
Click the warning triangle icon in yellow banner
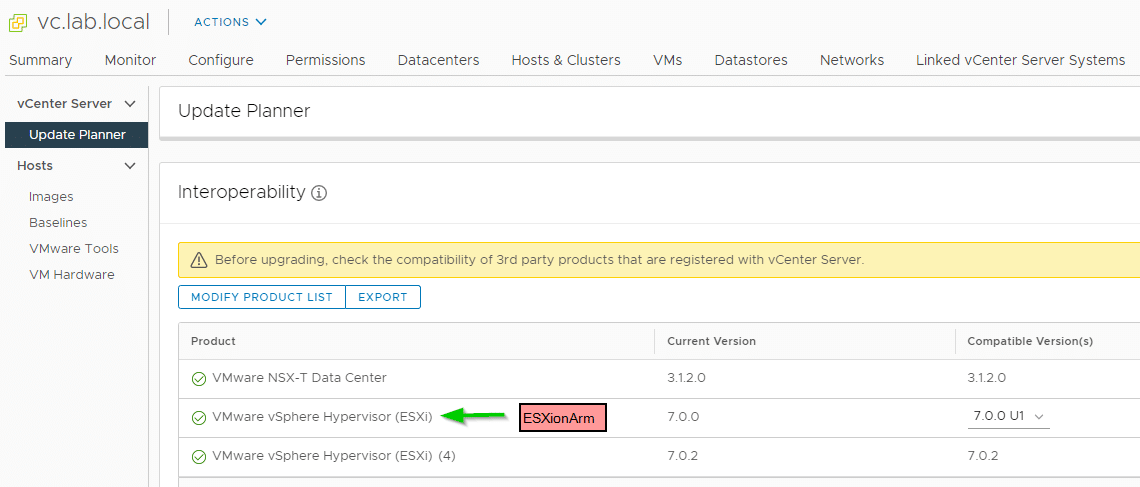pyautogui.click(x=198, y=260)
